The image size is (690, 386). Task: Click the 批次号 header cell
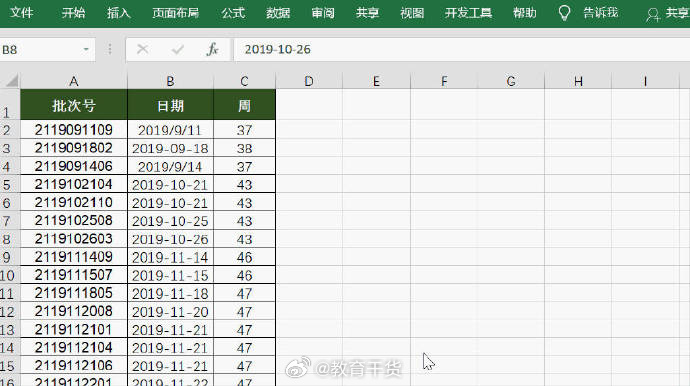click(74, 105)
